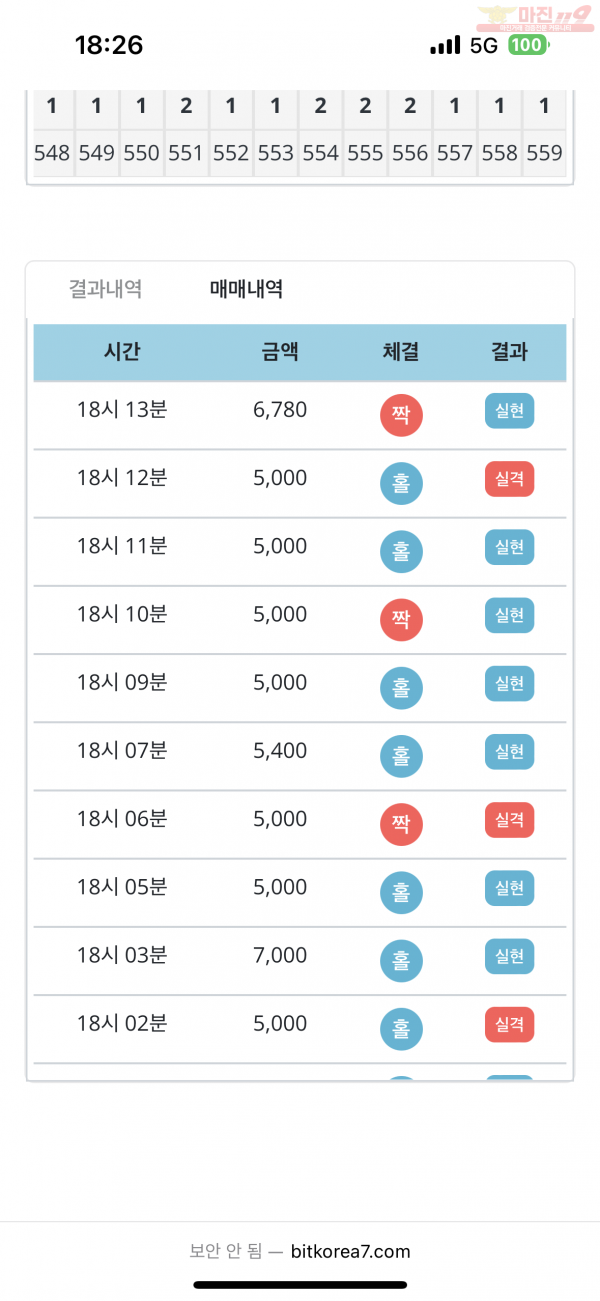Tap the 실격 result badge at 18시 02분

[509, 1024]
